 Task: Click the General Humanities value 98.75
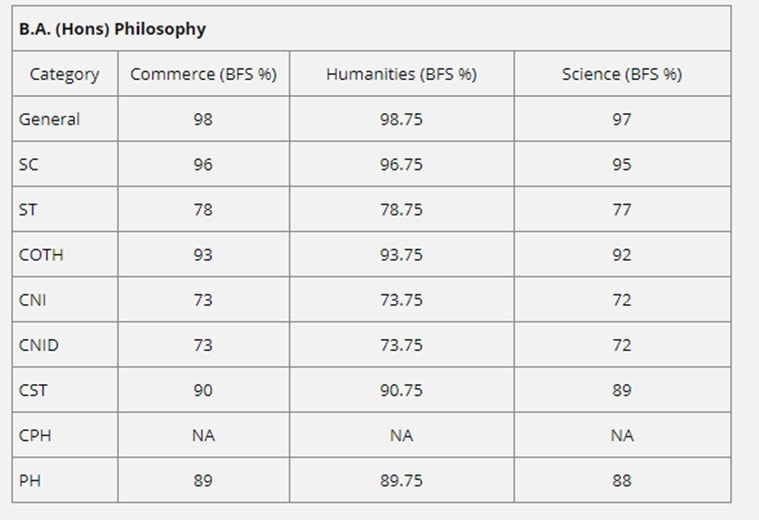pos(401,119)
